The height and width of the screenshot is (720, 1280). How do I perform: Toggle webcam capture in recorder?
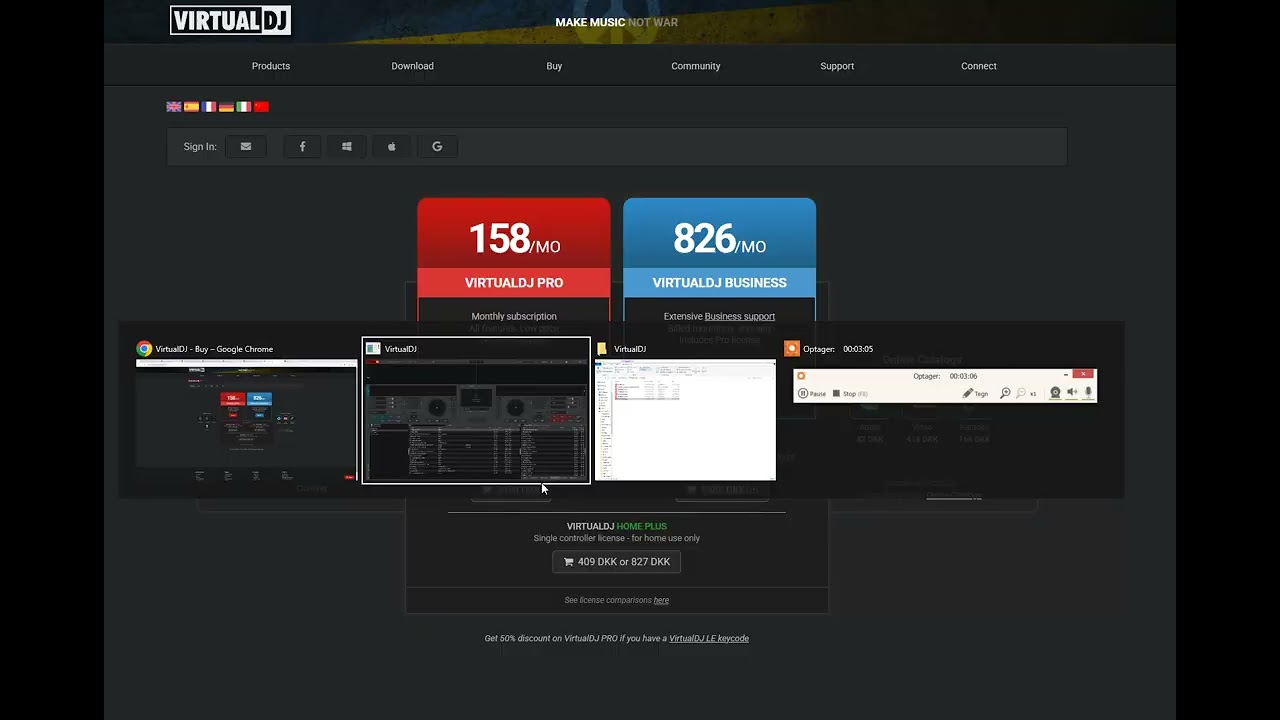[1055, 393]
